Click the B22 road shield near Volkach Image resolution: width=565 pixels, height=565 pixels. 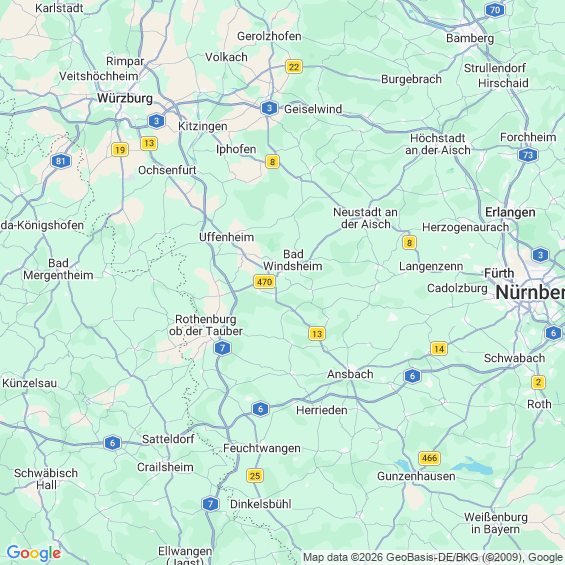(x=294, y=67)
